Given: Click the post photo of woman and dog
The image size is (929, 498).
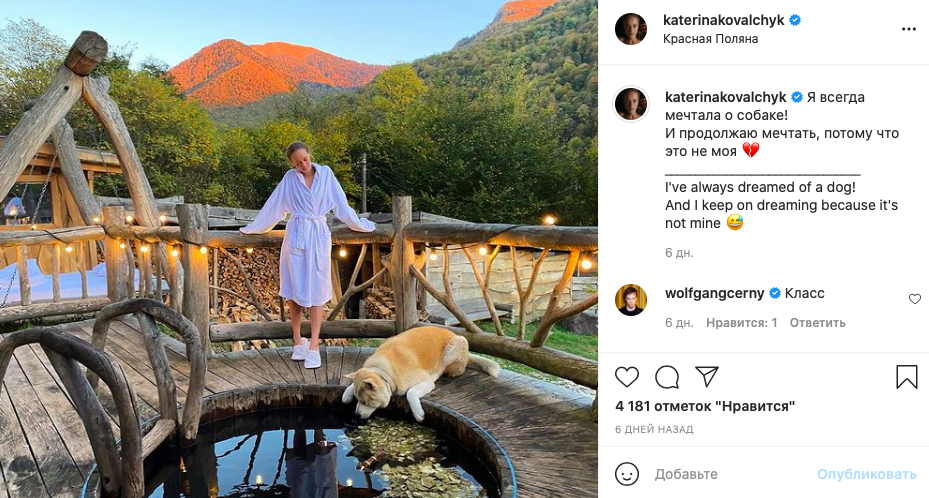Looking at the screenshot, I should coord(299,249).
